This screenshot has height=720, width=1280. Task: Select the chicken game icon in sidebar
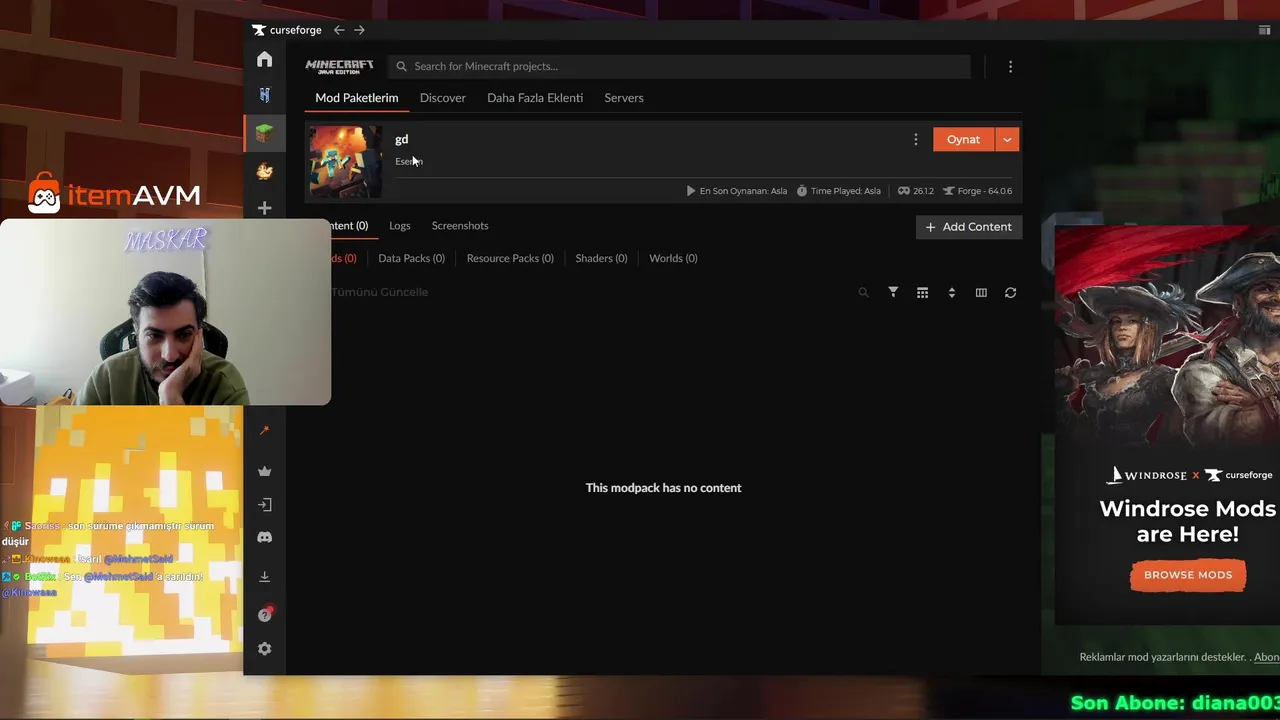point(264,171)
